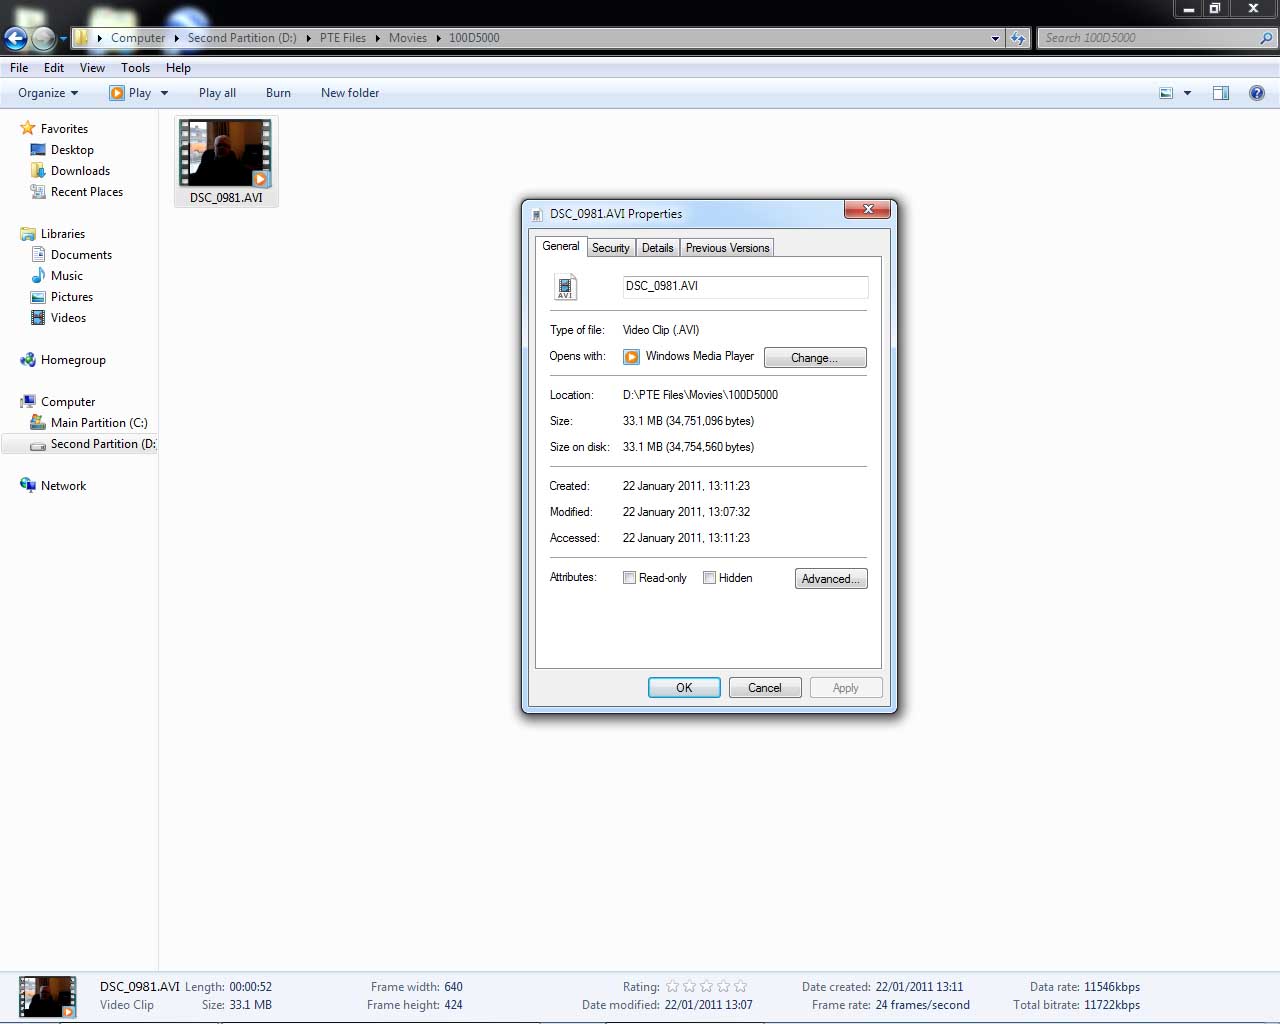Click the Advanced... attributes button

(830, 579)
